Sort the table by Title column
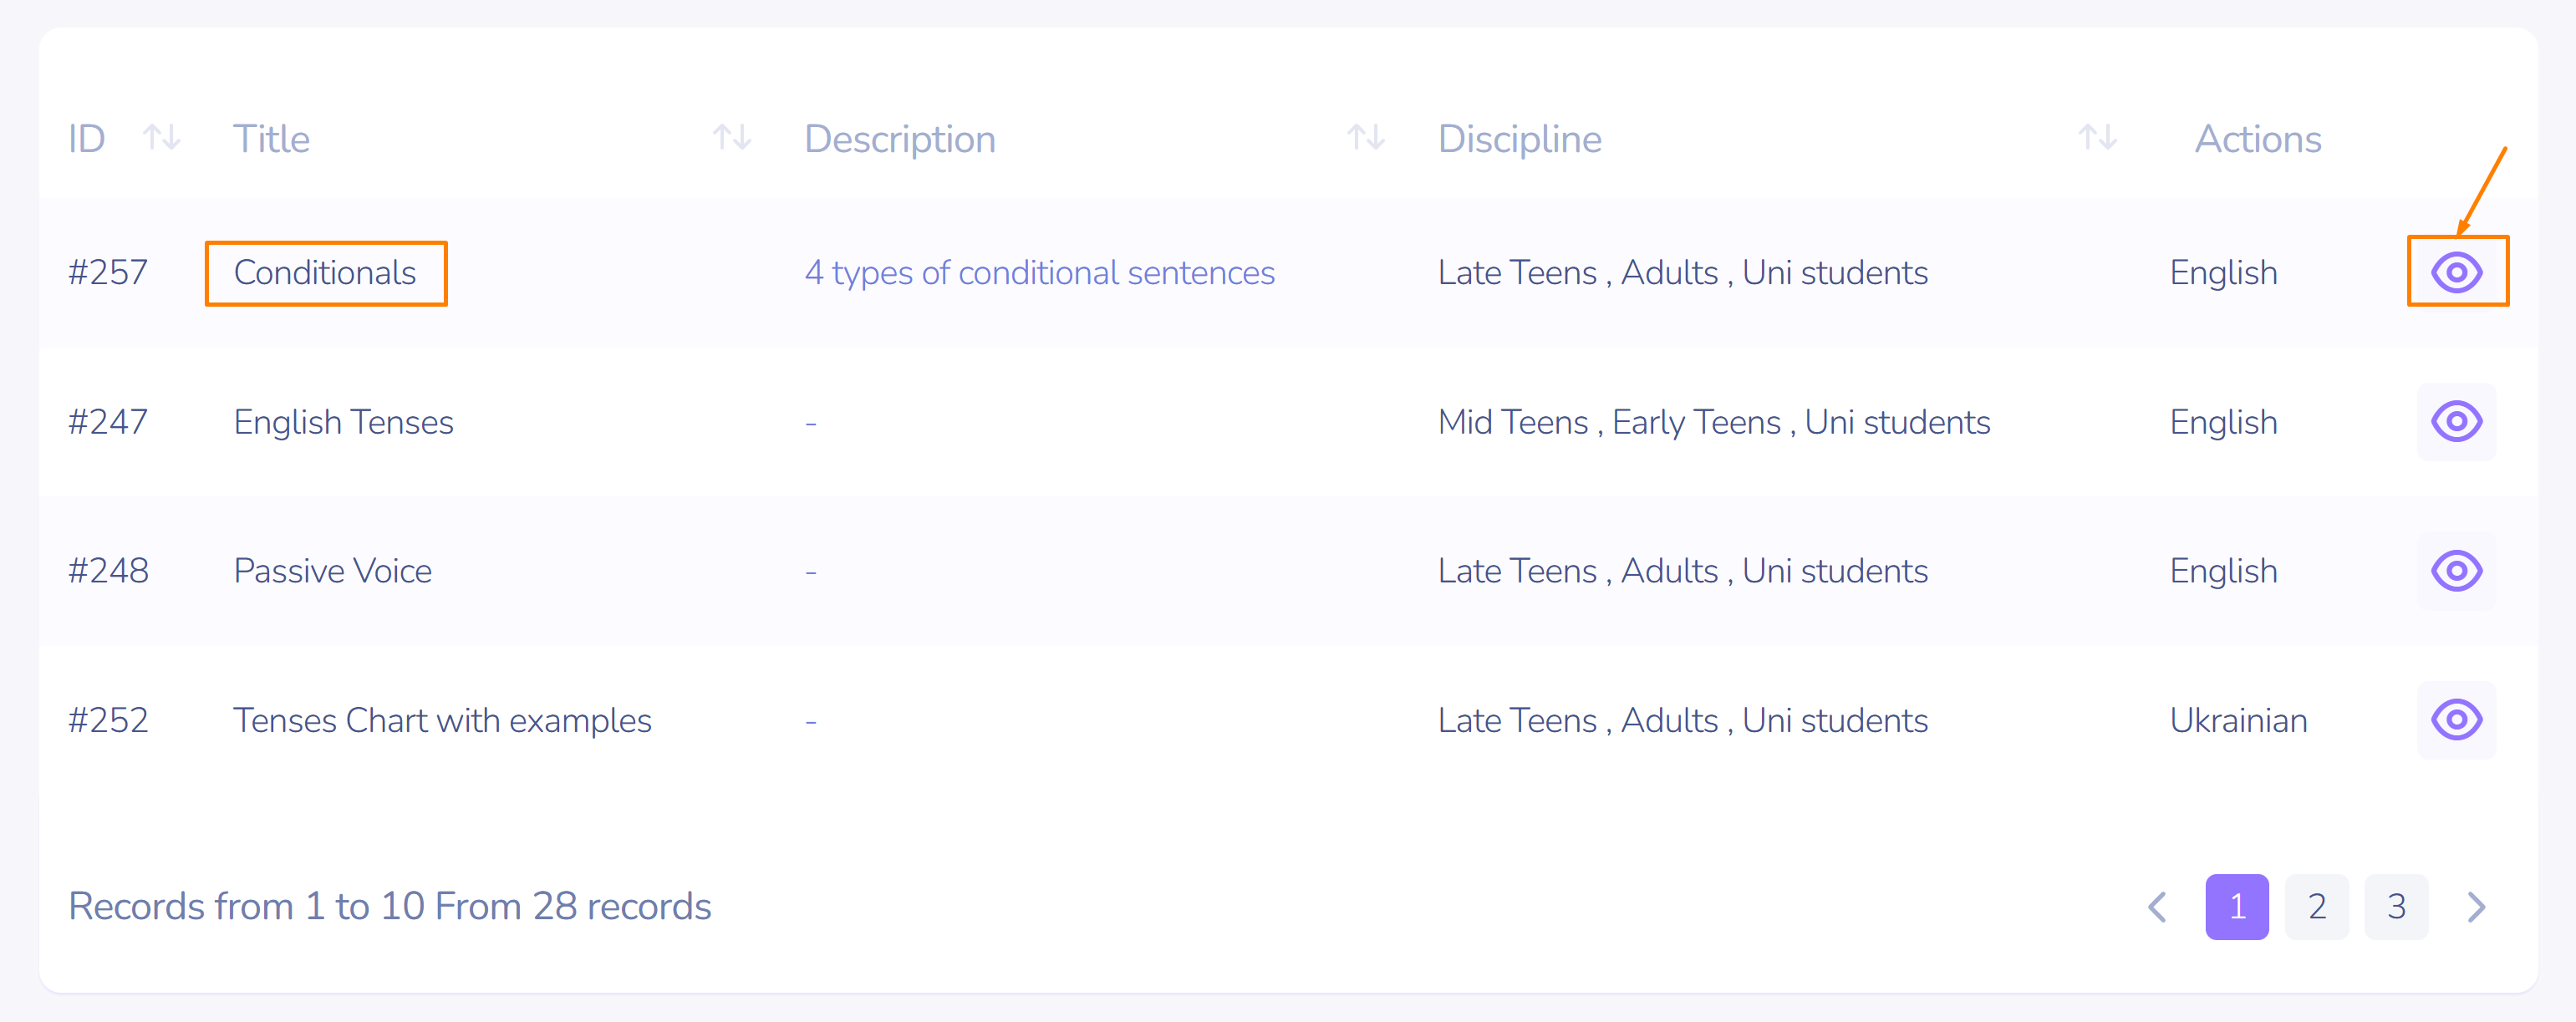This screenshot has width=2576, height=1022. (732, 137)
